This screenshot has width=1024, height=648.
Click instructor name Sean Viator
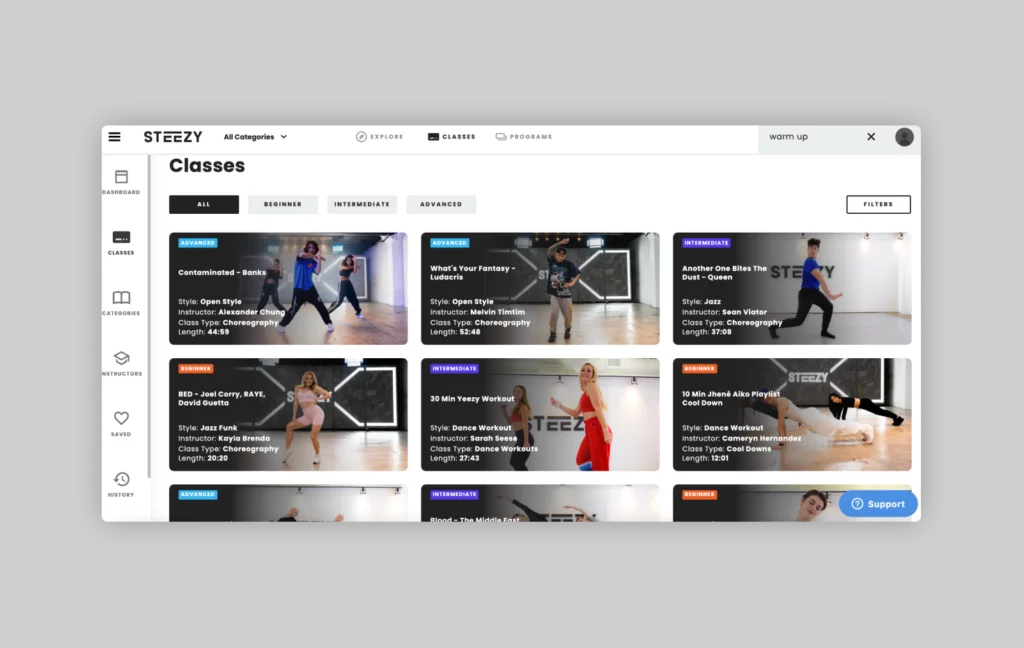pos(744,312)
